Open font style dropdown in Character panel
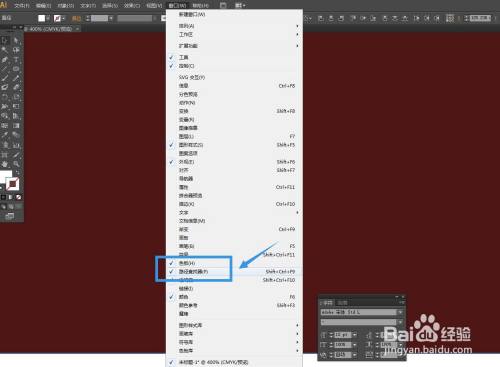 (x=400, y=322)
